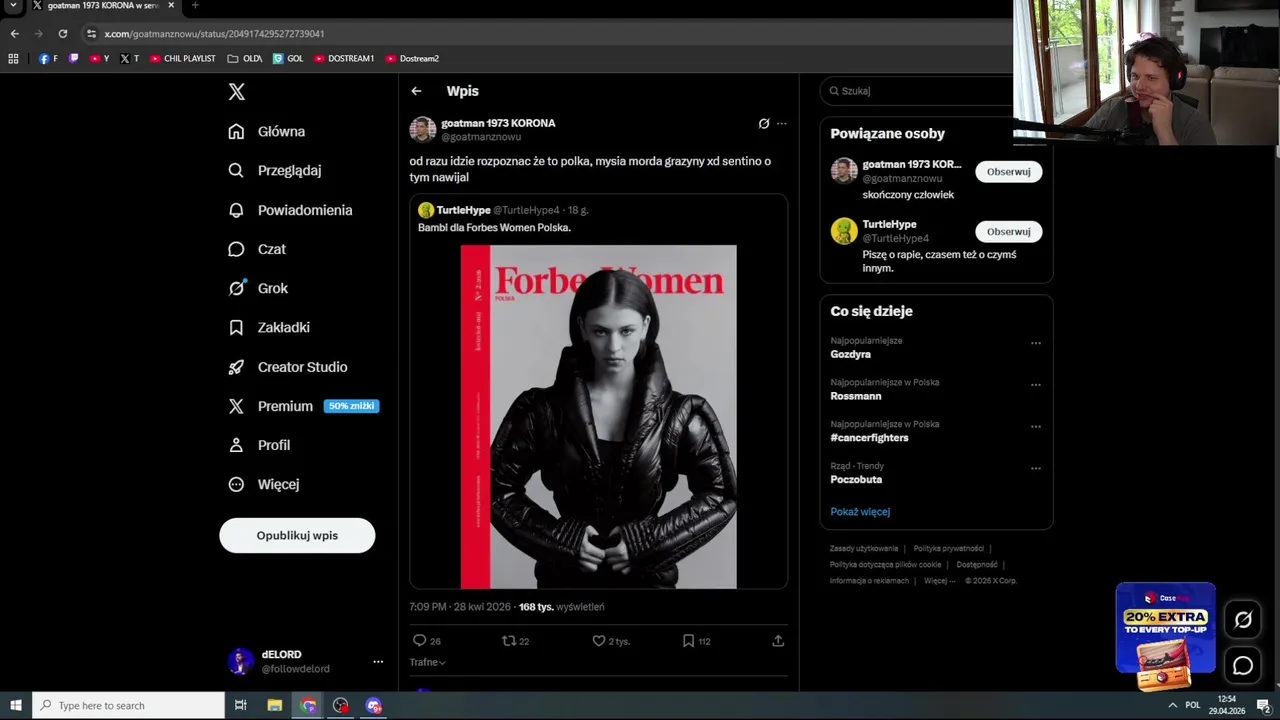Click the Grok icon on goatman's post

764,124
